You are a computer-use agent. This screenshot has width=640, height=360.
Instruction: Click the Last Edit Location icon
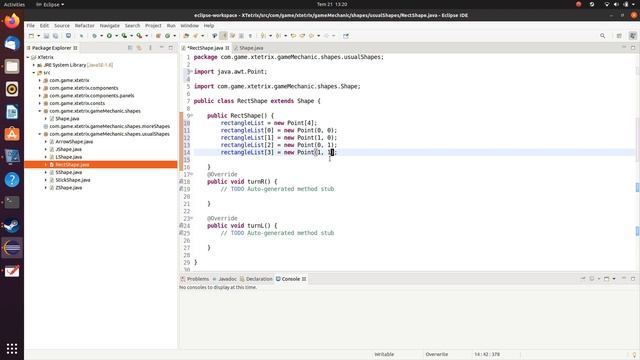[293, 36]
